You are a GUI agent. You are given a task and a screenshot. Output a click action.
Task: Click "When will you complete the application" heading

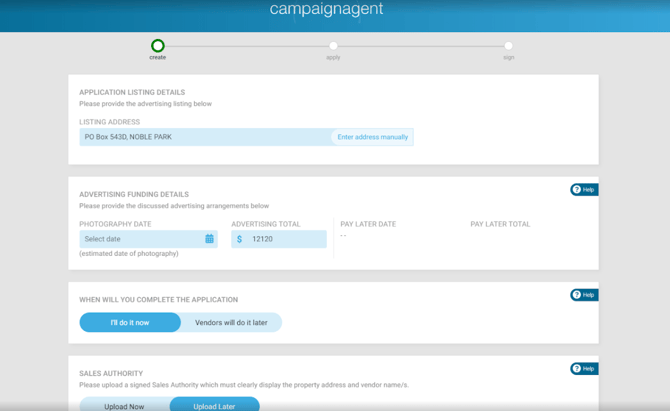pyautogui.click(x=159, y=300)
